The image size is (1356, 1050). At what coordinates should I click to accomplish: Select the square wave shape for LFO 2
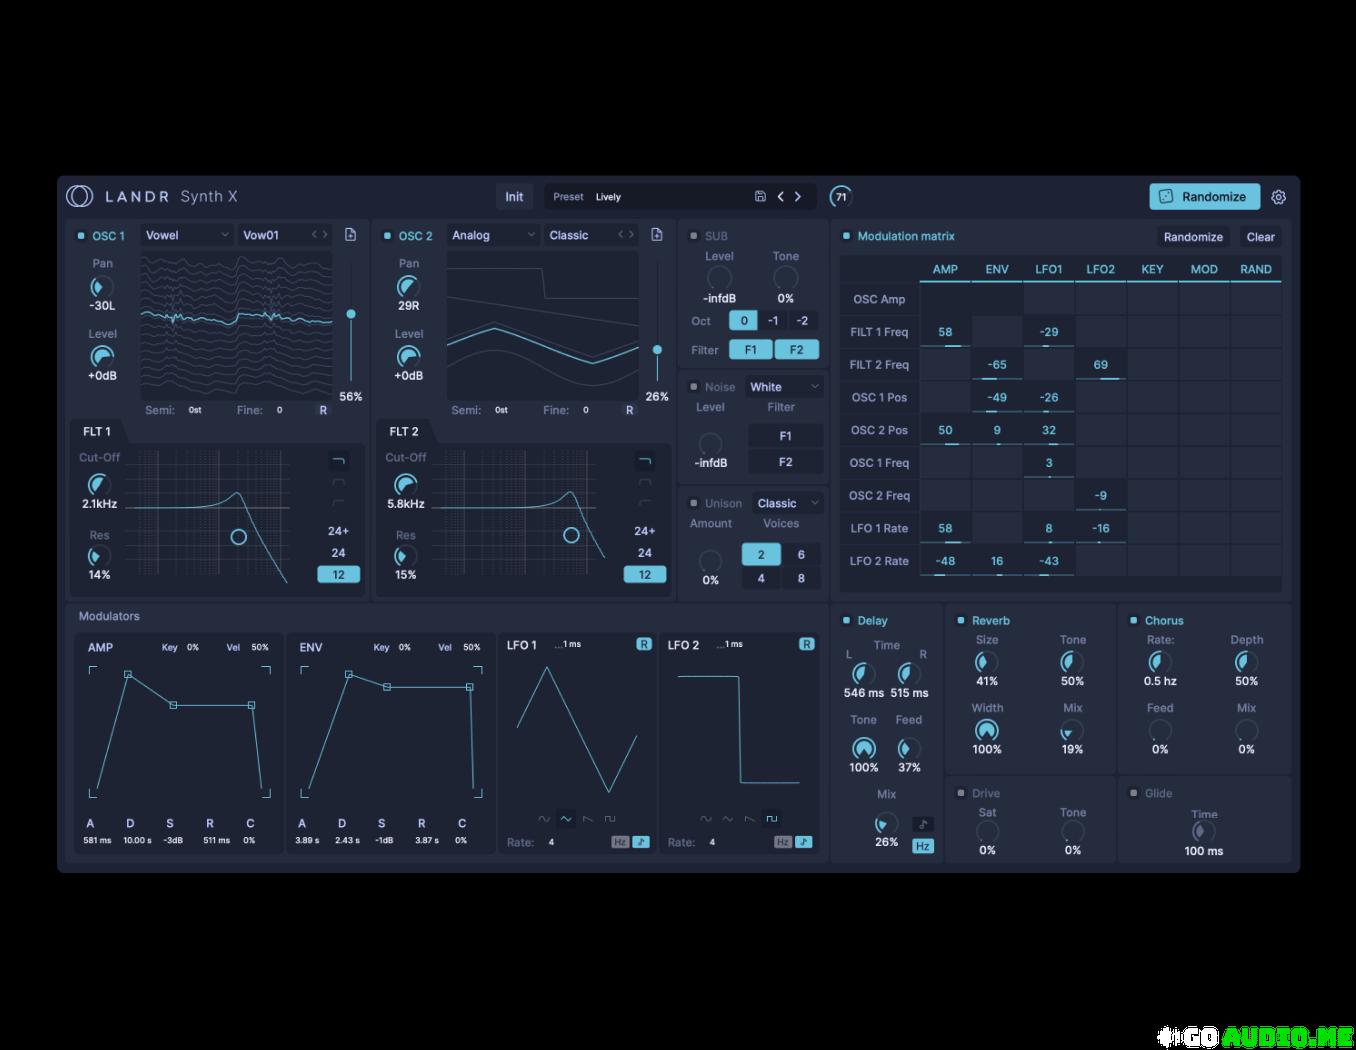(771, 819)
